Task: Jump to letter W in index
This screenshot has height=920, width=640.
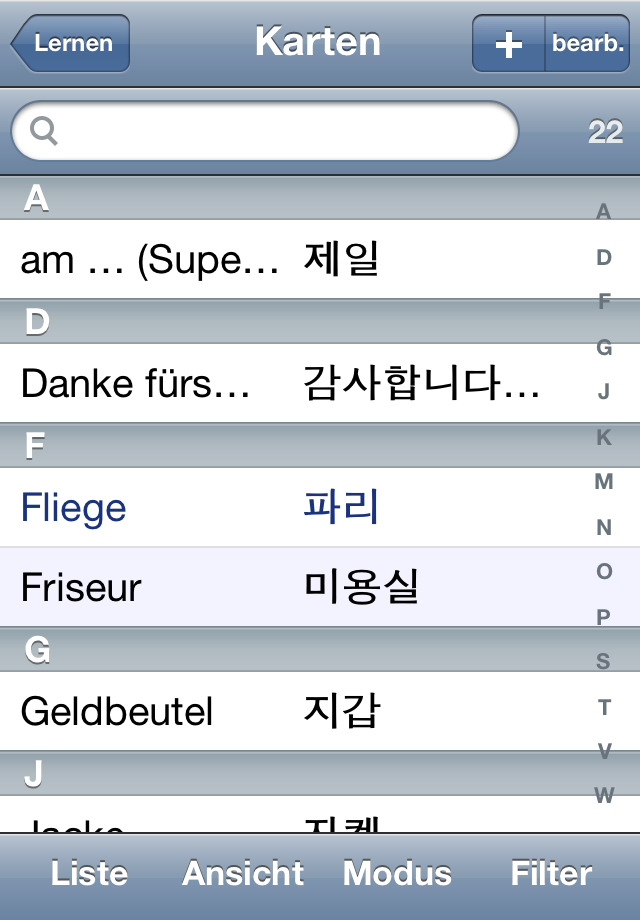Action: (x=604, y=796)
